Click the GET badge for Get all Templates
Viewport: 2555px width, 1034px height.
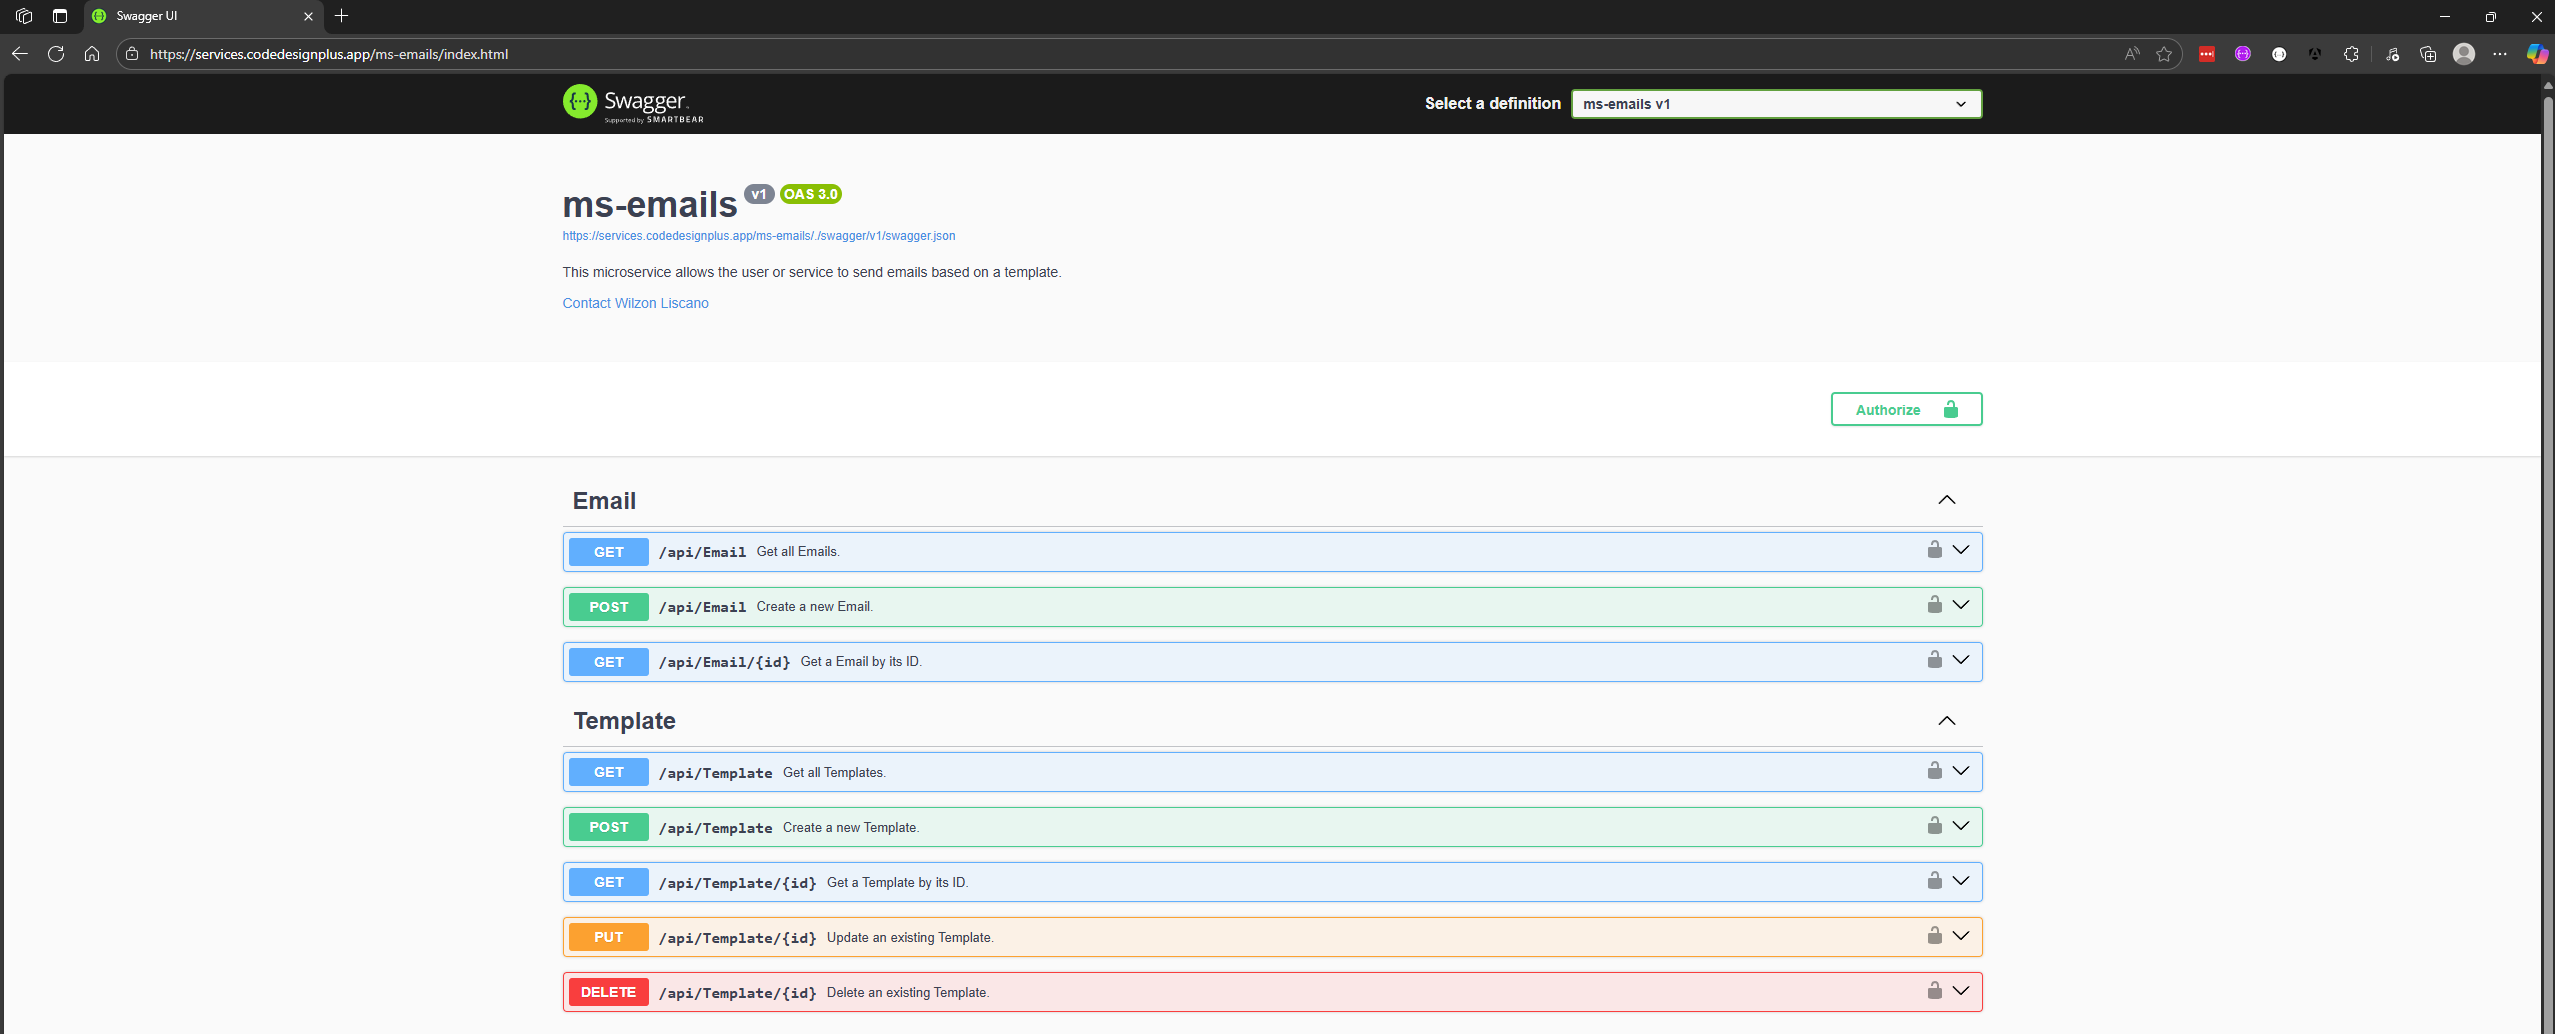608,772
